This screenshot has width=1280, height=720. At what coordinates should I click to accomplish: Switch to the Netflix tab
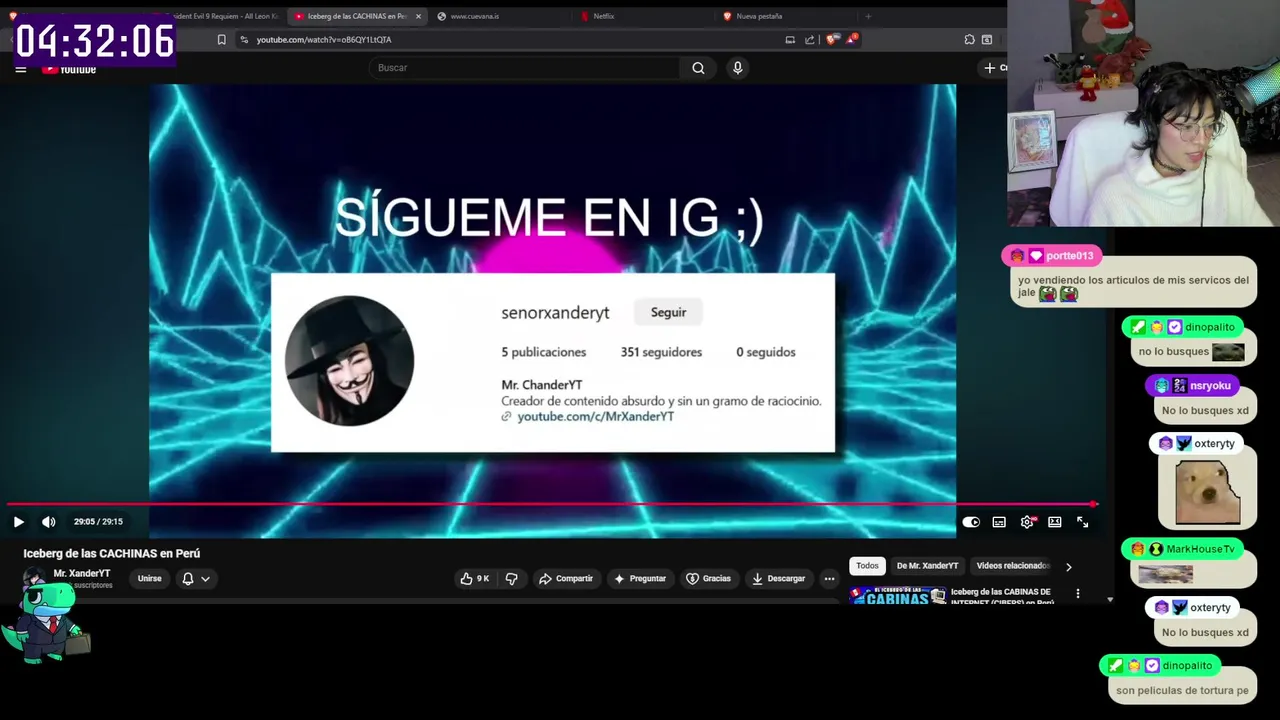coord(603,16)
